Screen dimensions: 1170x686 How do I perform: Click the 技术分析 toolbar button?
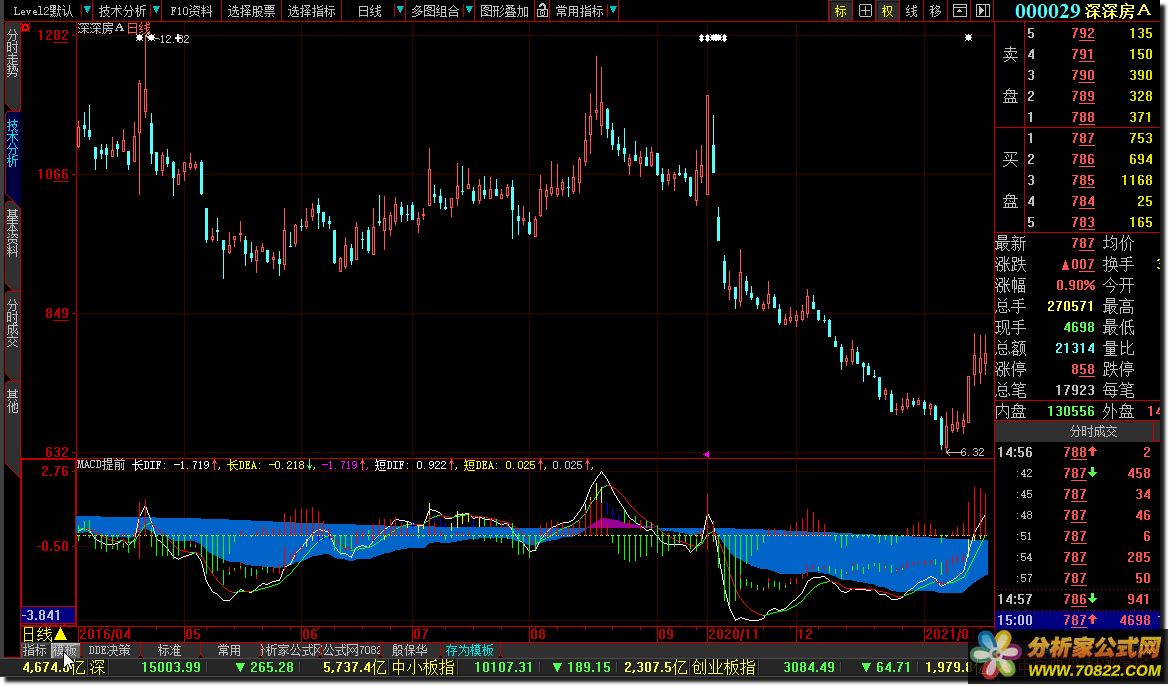[x=122, y=10]
